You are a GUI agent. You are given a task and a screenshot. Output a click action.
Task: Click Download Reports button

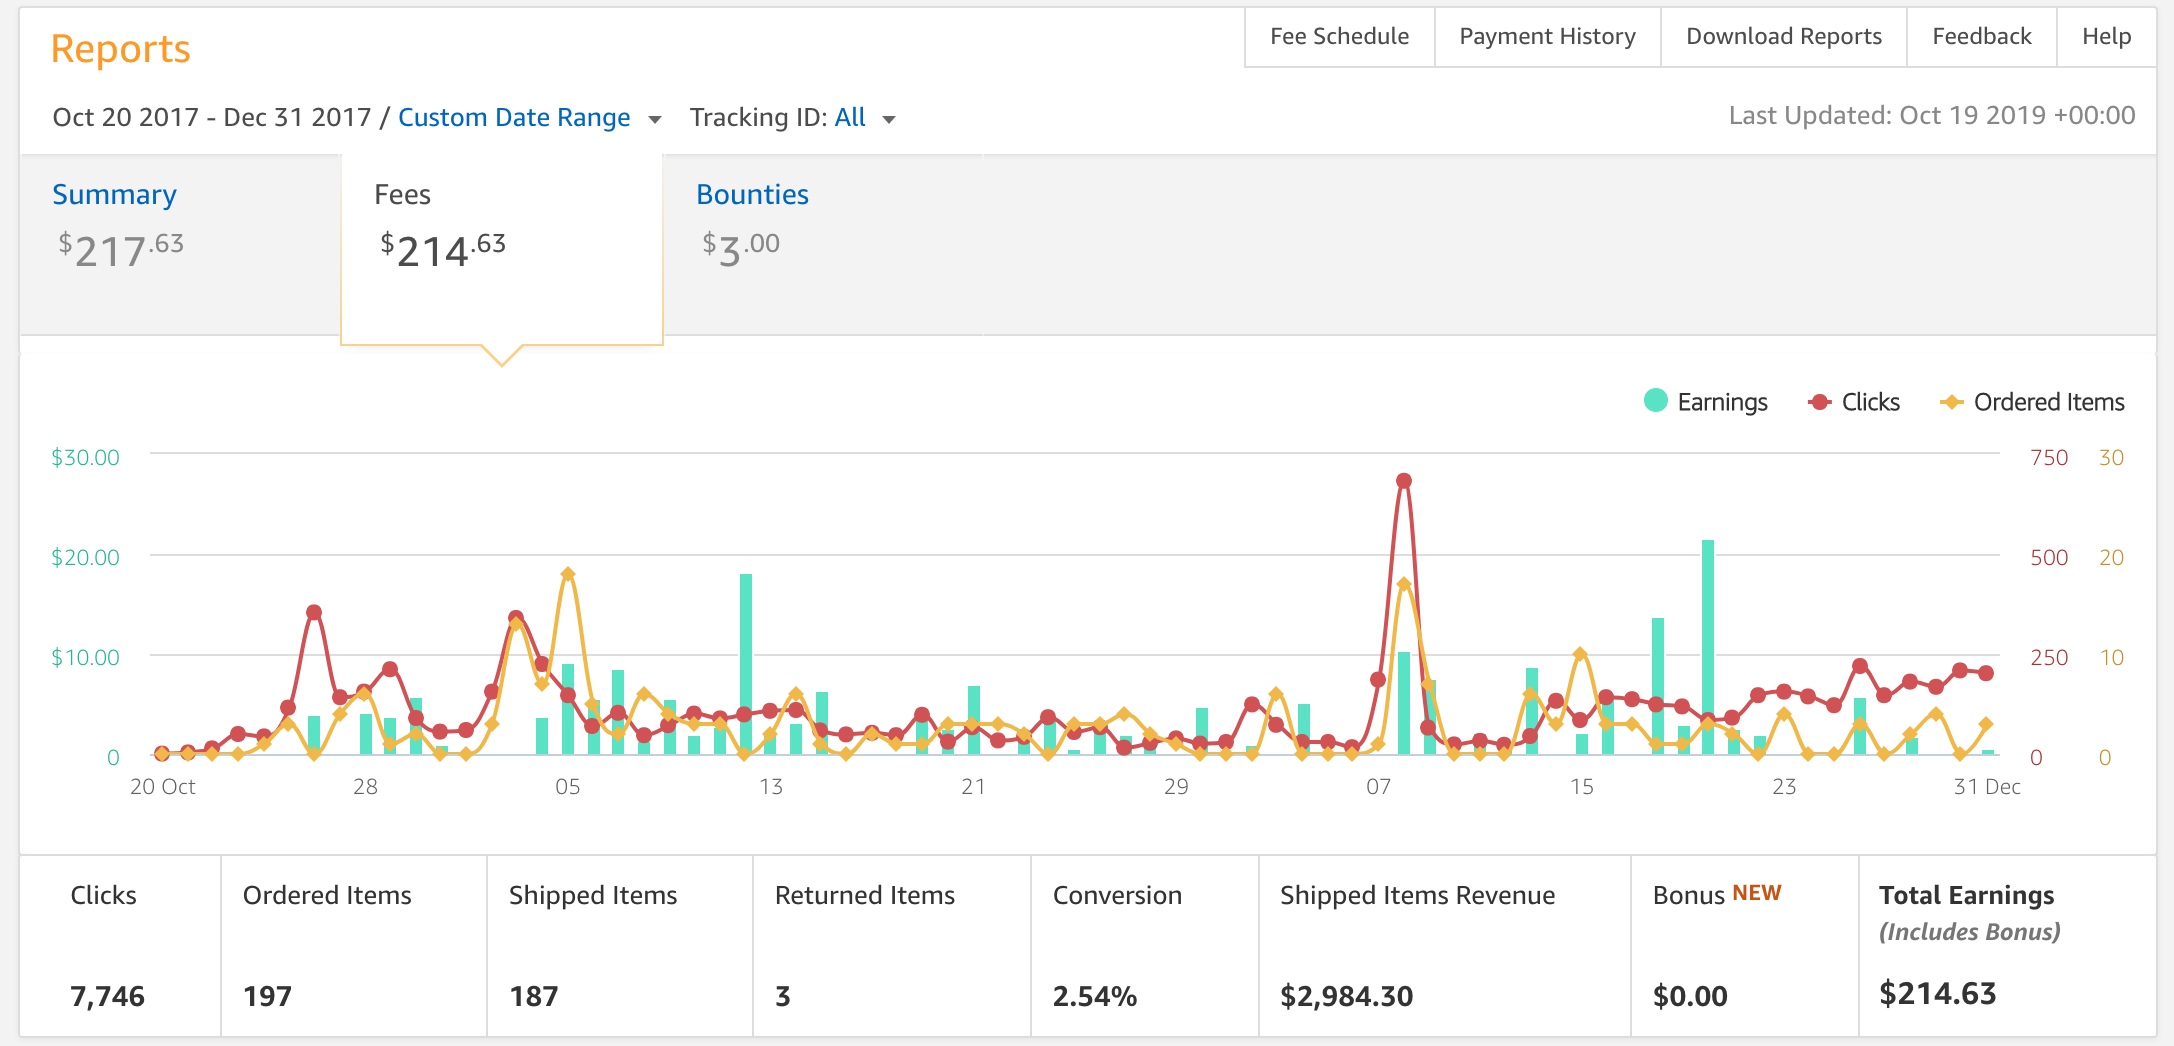pyautogui.click(x=1783, y=37)
